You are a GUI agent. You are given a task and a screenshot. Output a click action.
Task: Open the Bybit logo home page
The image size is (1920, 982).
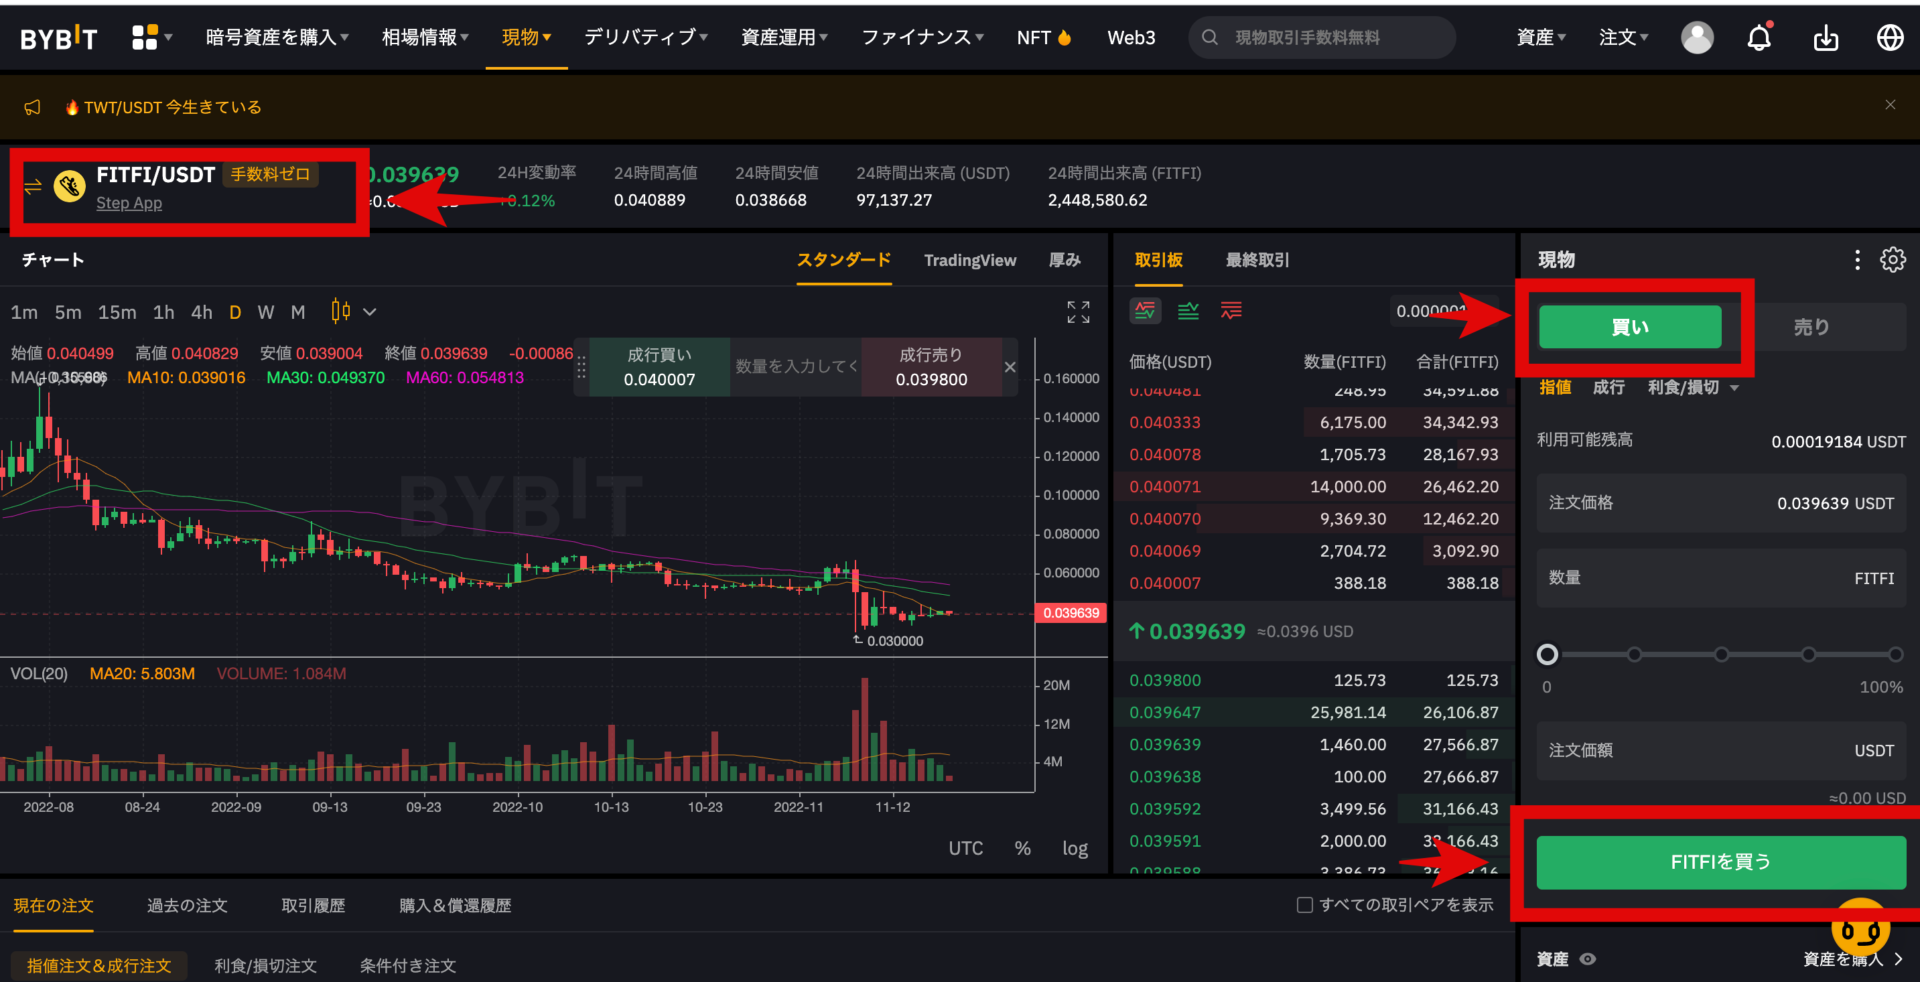[x=59, y=38]
